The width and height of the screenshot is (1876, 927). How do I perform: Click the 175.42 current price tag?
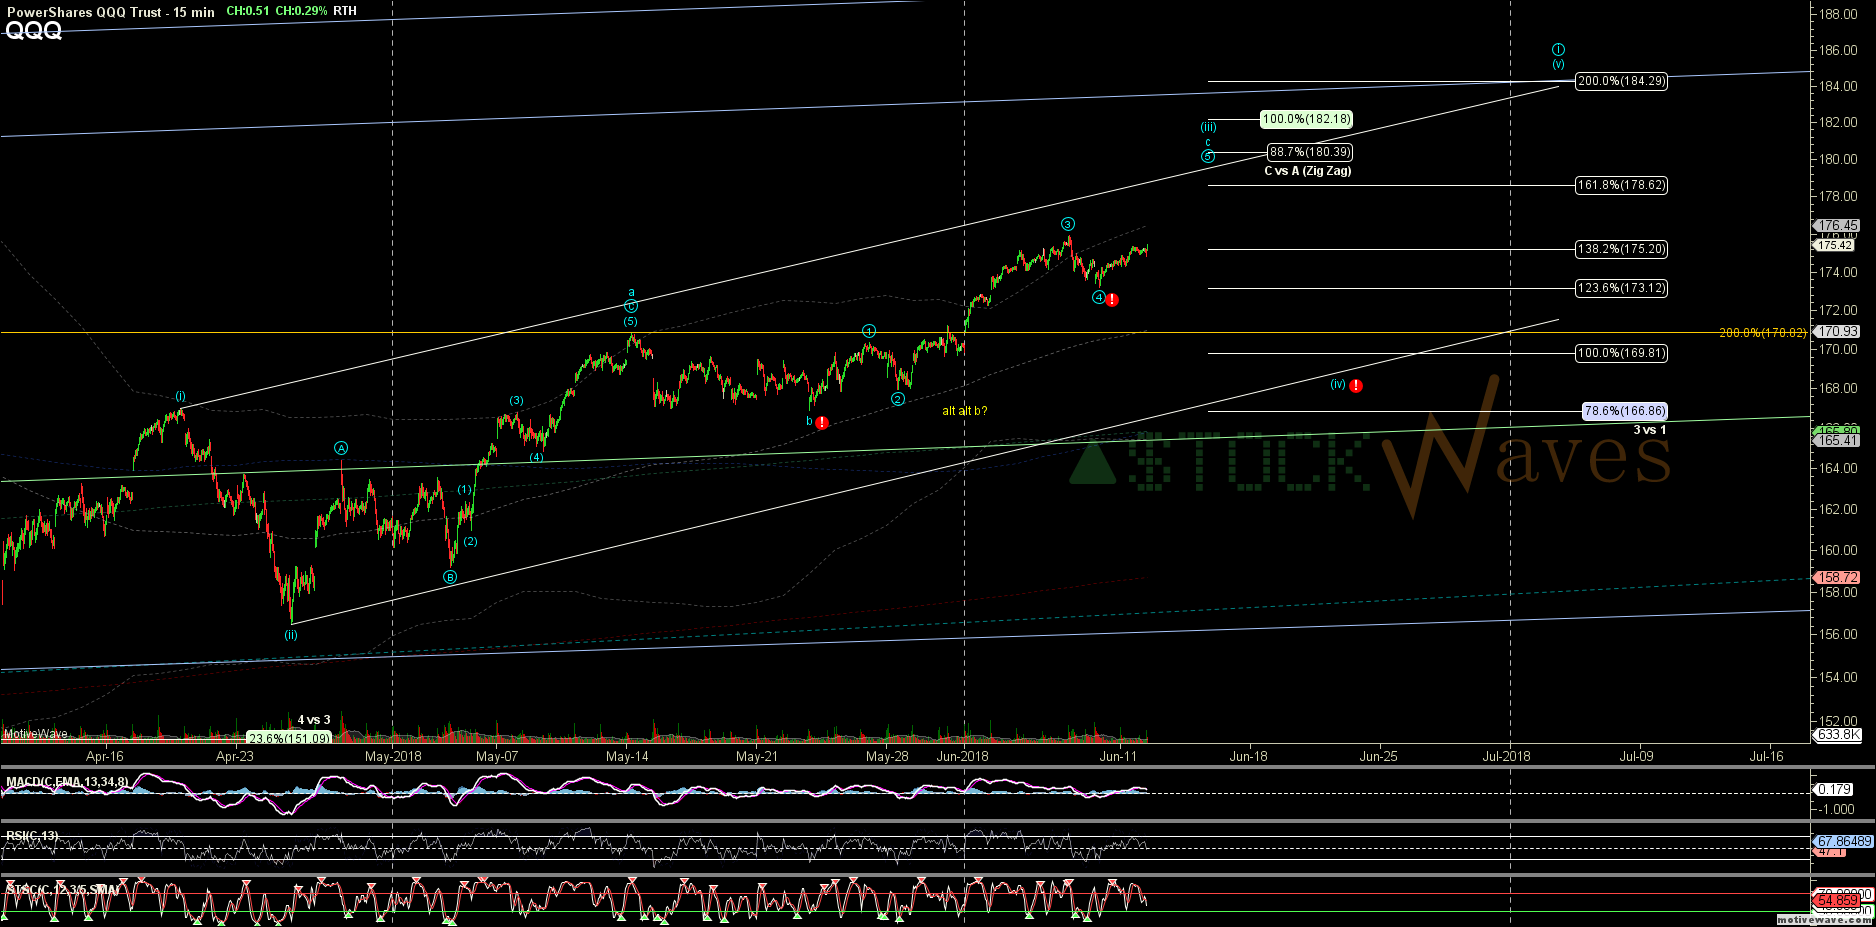tap(1834, 245)
